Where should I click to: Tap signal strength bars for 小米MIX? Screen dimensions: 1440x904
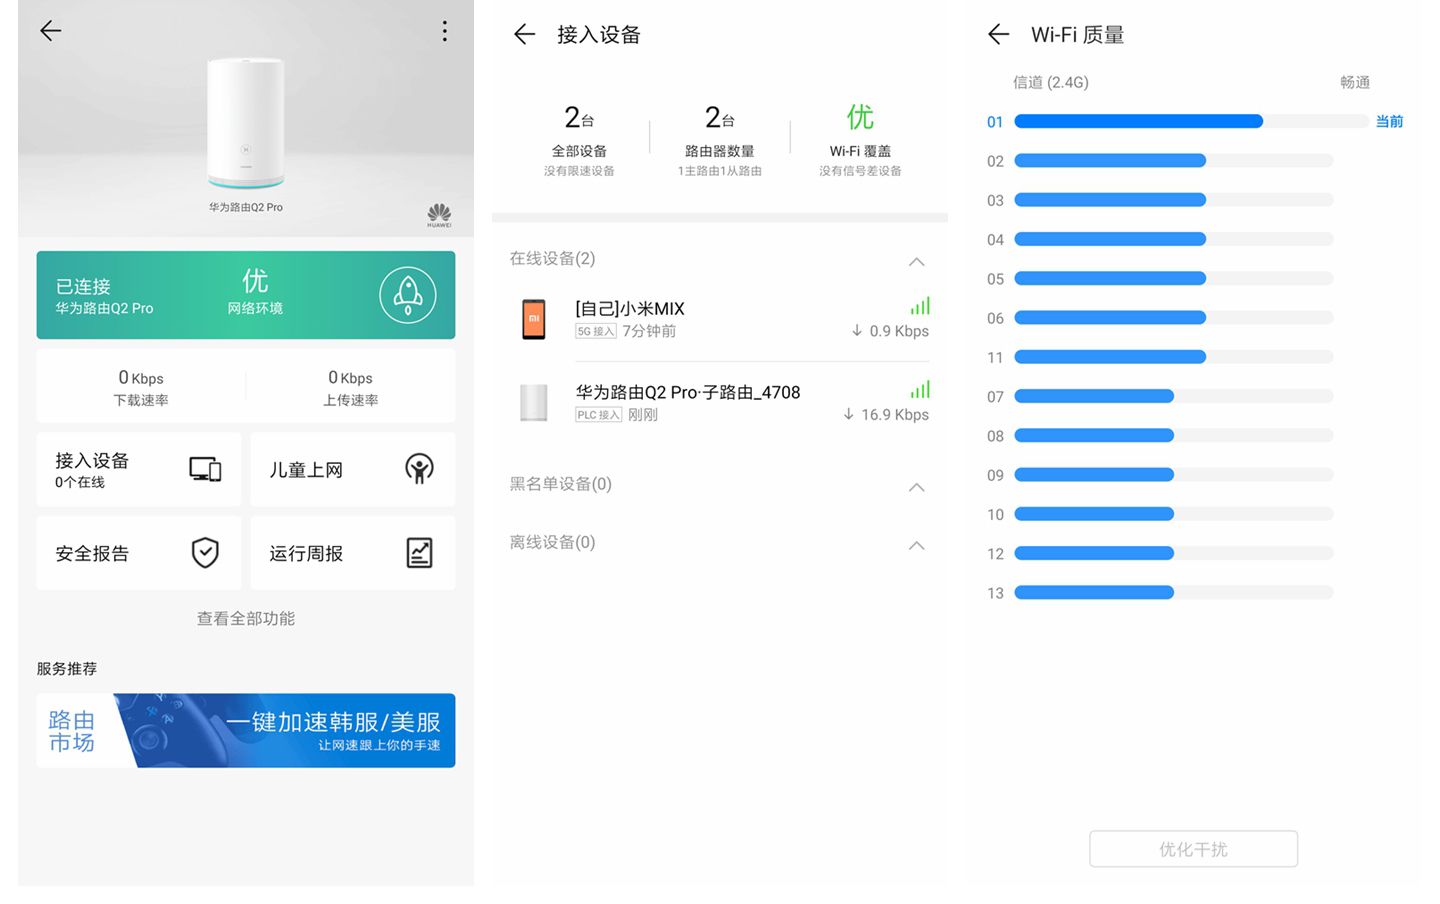(x=920, y=306)
